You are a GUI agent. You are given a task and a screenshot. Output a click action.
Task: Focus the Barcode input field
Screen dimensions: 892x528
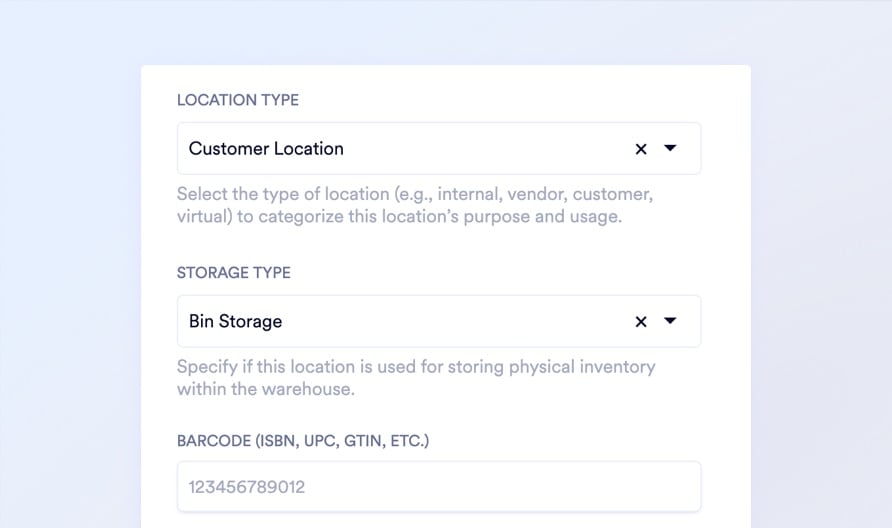coord(439,486)
